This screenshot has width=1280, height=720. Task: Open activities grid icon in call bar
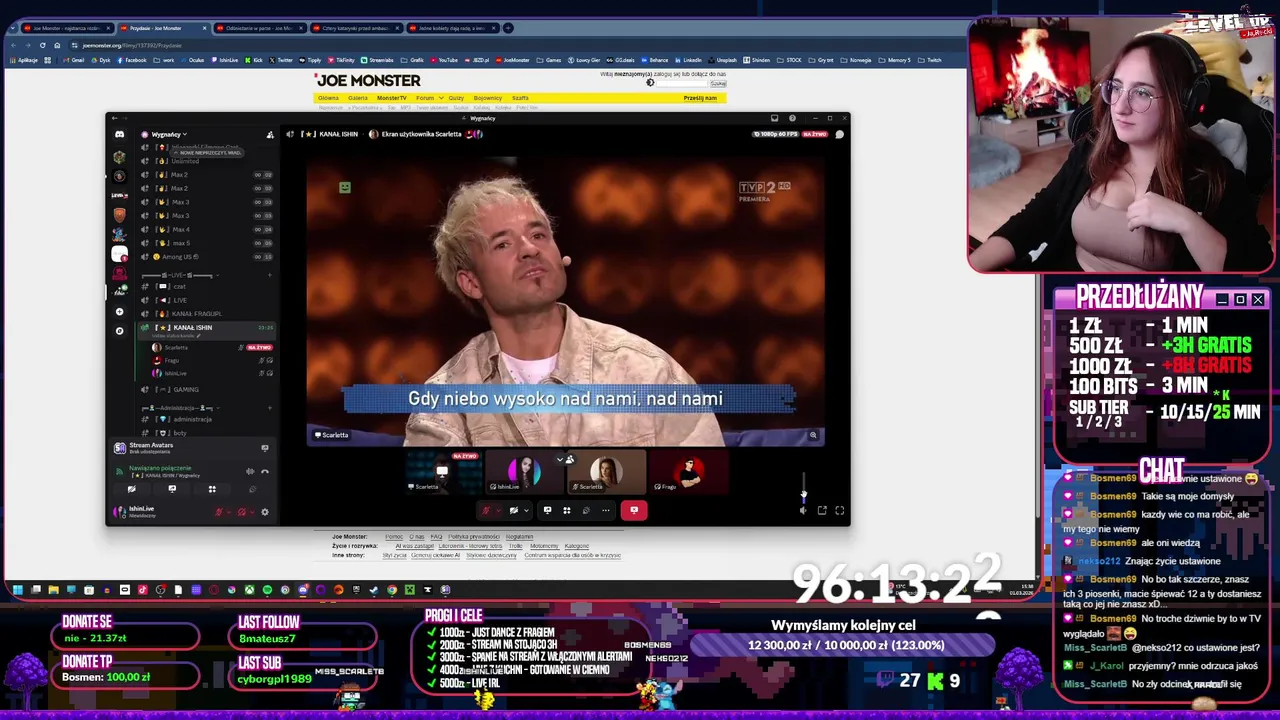coord(566,510)
